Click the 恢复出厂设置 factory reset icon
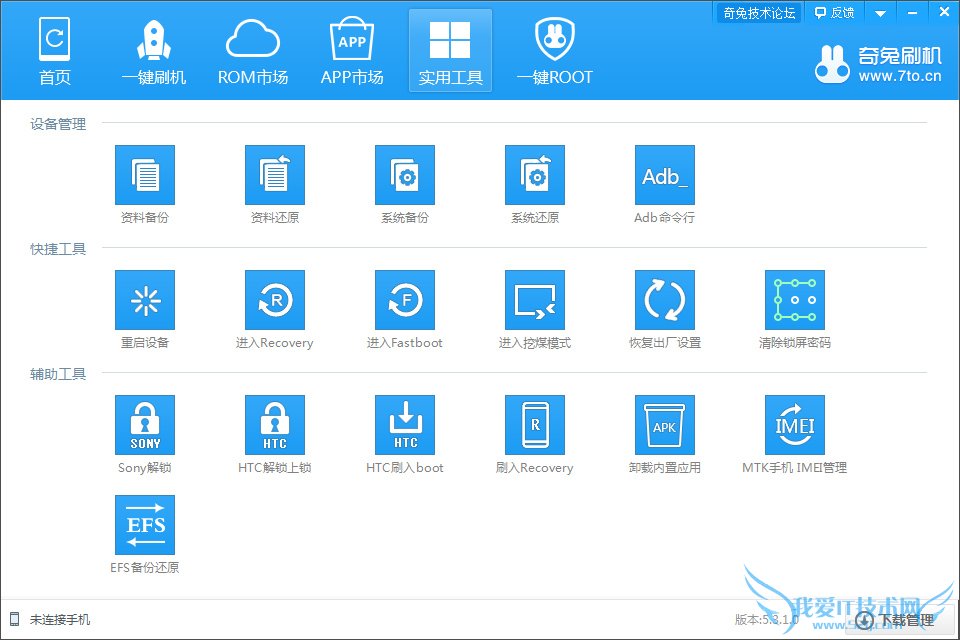960x640 pixels. click(665, 301)
